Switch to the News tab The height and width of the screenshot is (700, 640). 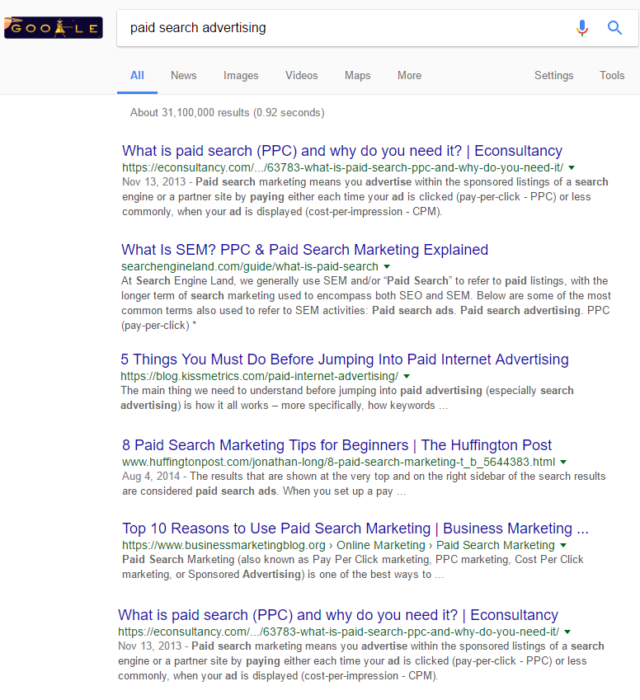(x=183, y=75)
